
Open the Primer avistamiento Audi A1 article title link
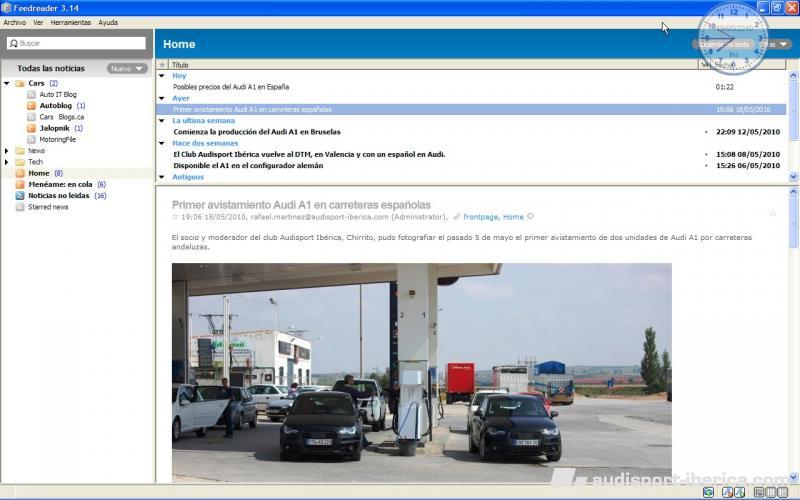[x=301, y=205]
